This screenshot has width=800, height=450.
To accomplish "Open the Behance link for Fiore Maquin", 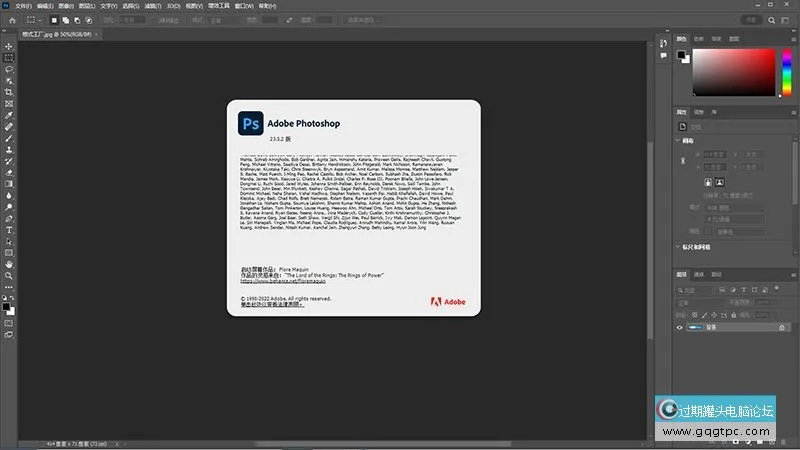I will tap(286, 283).
